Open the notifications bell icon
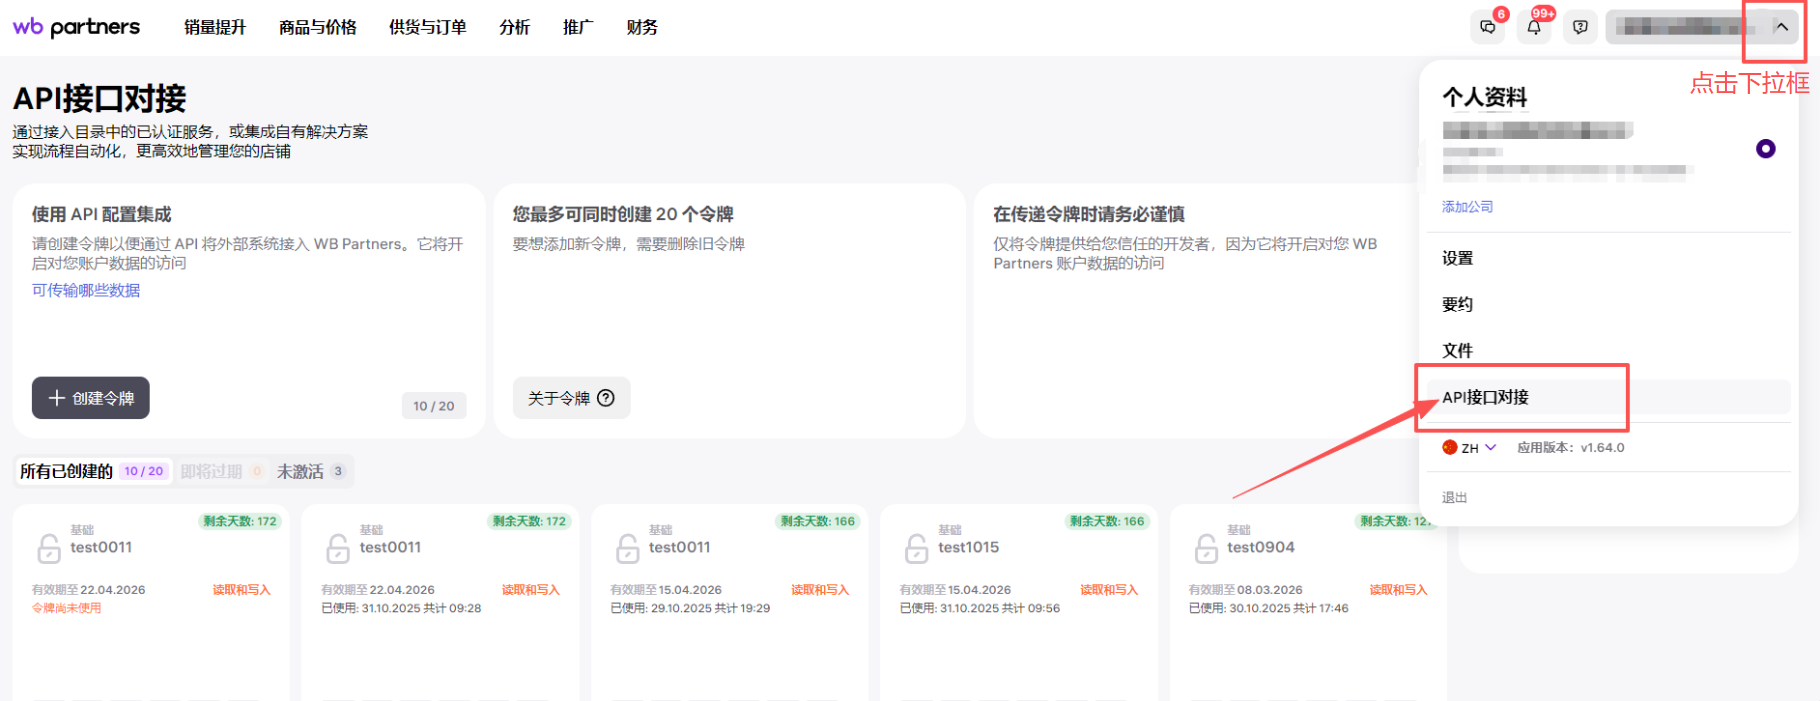Viewport: 1820px width, 701px height. point(1534,27)
